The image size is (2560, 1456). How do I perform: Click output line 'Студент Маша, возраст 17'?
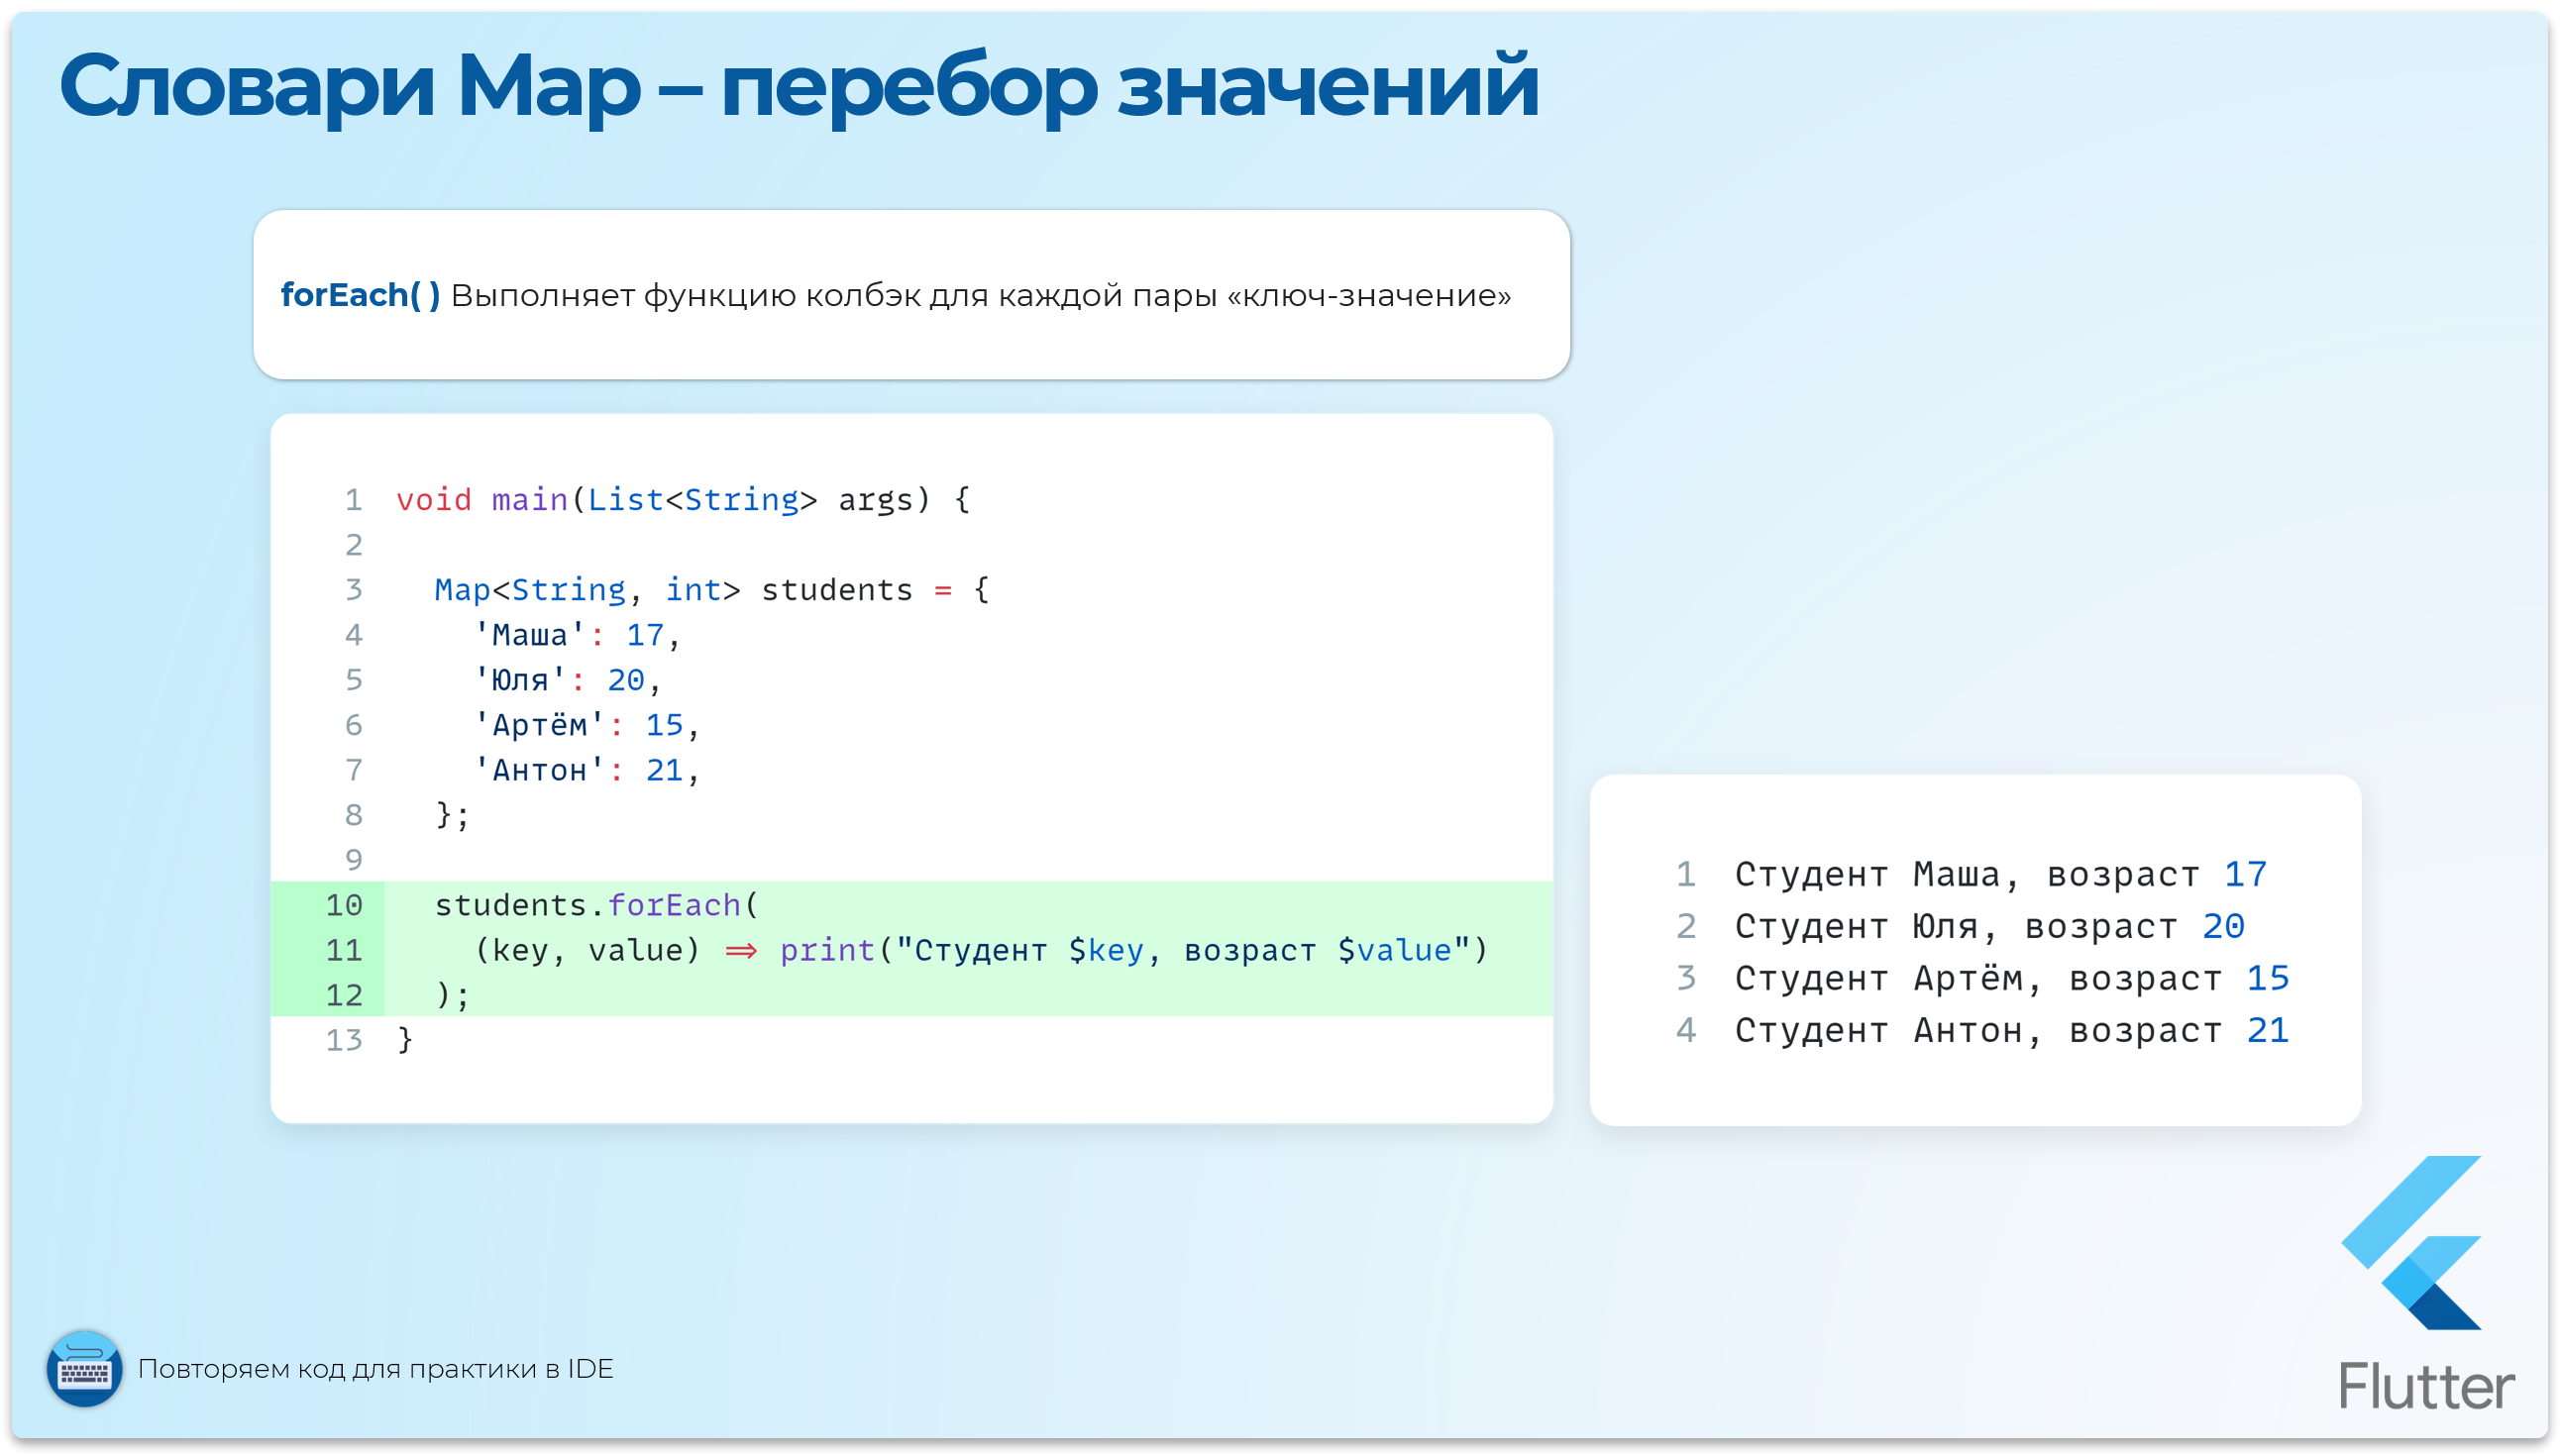pos(2000,875)
